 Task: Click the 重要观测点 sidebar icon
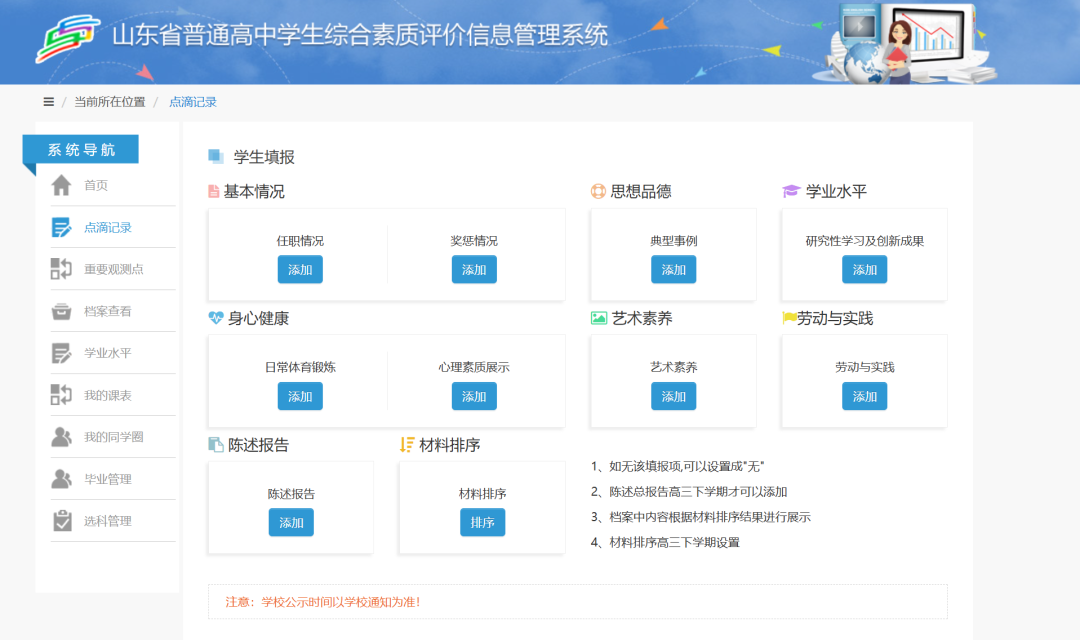(x=62, y=269)
